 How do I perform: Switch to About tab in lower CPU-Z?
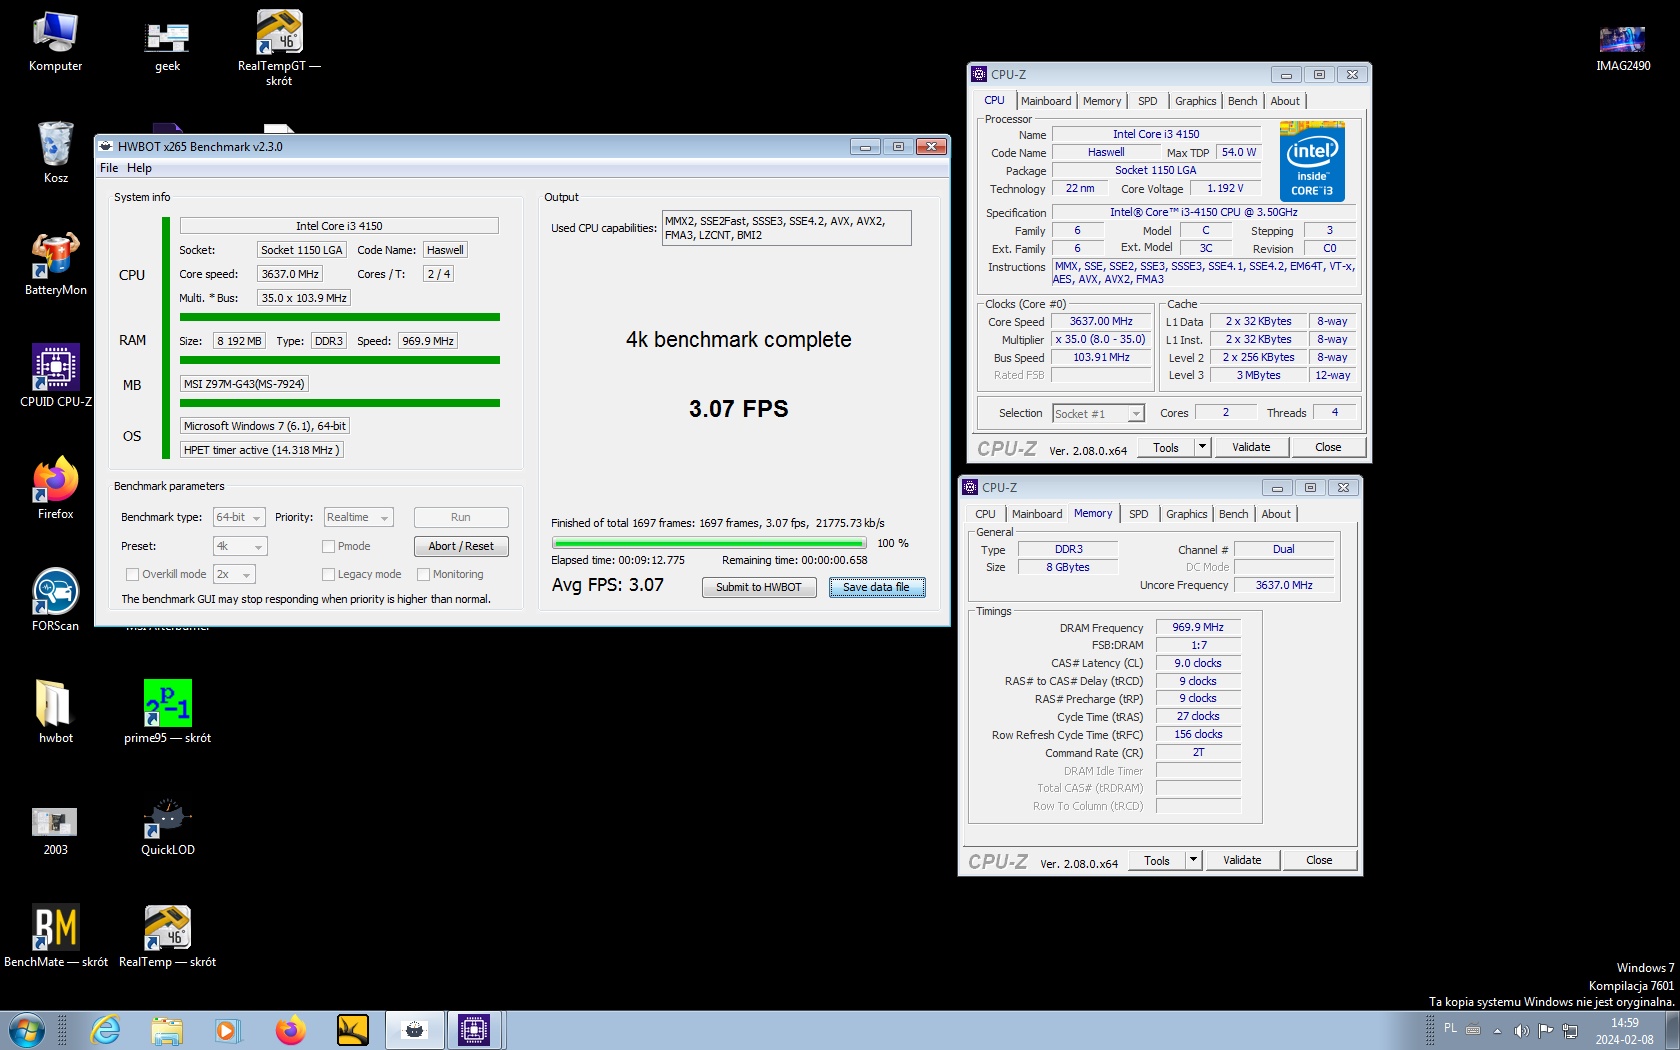(1276, 514)
